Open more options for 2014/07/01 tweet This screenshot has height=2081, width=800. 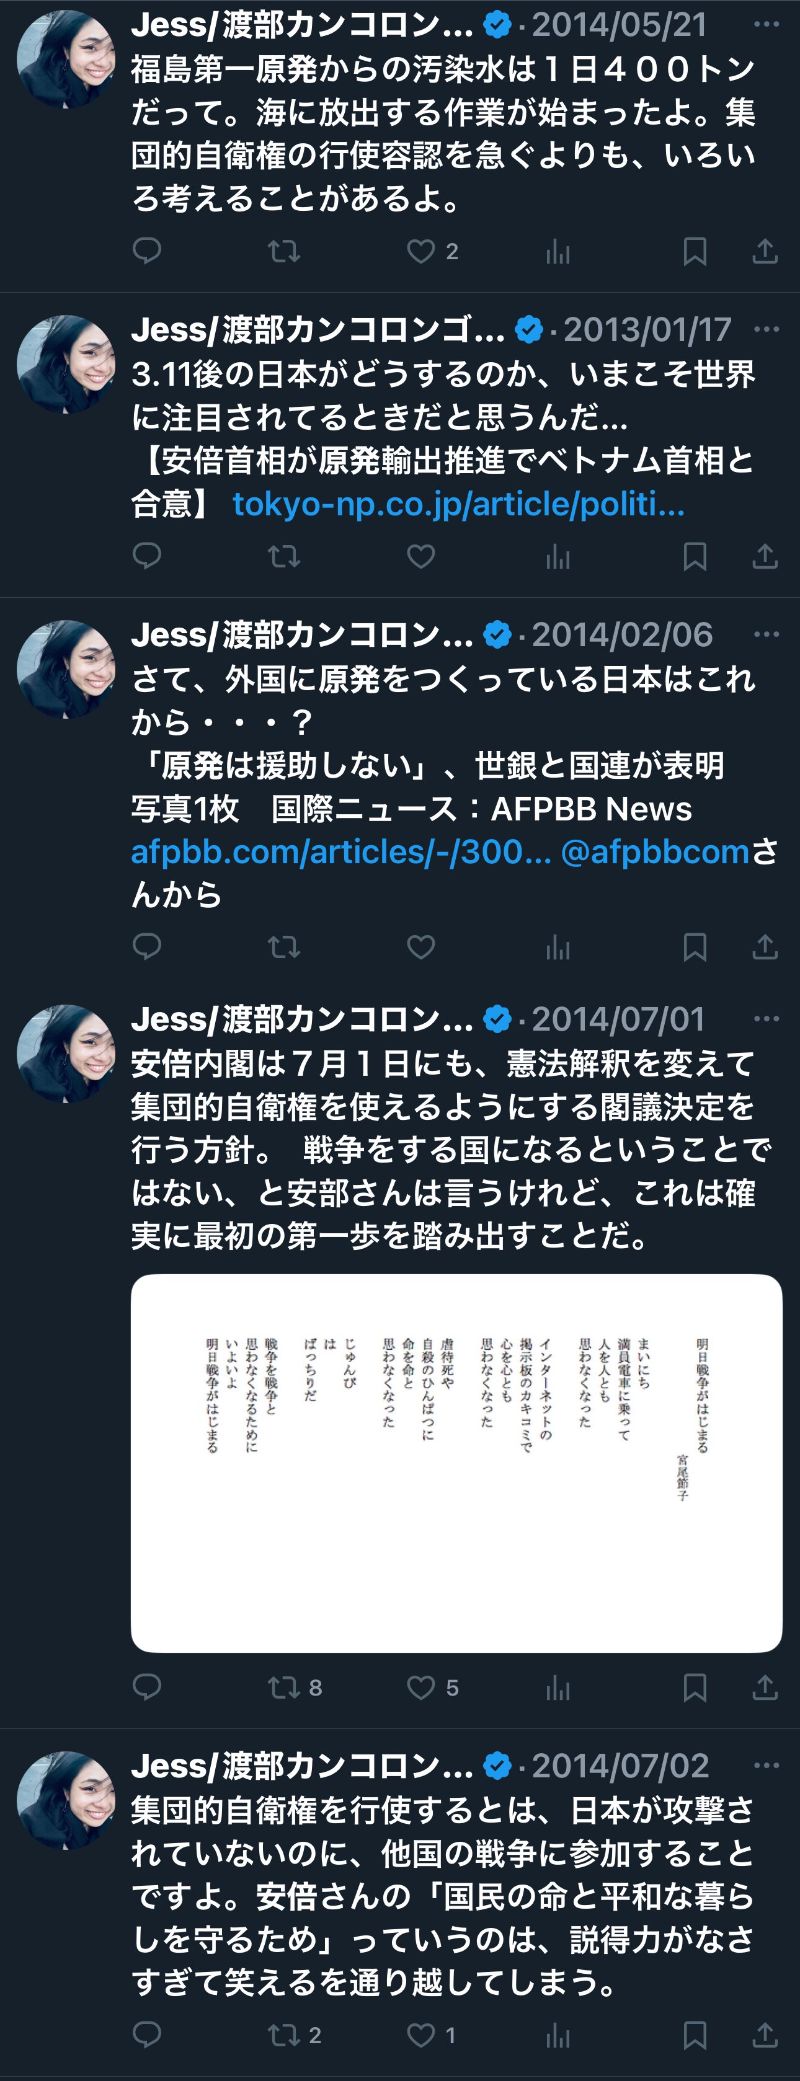766,1019
